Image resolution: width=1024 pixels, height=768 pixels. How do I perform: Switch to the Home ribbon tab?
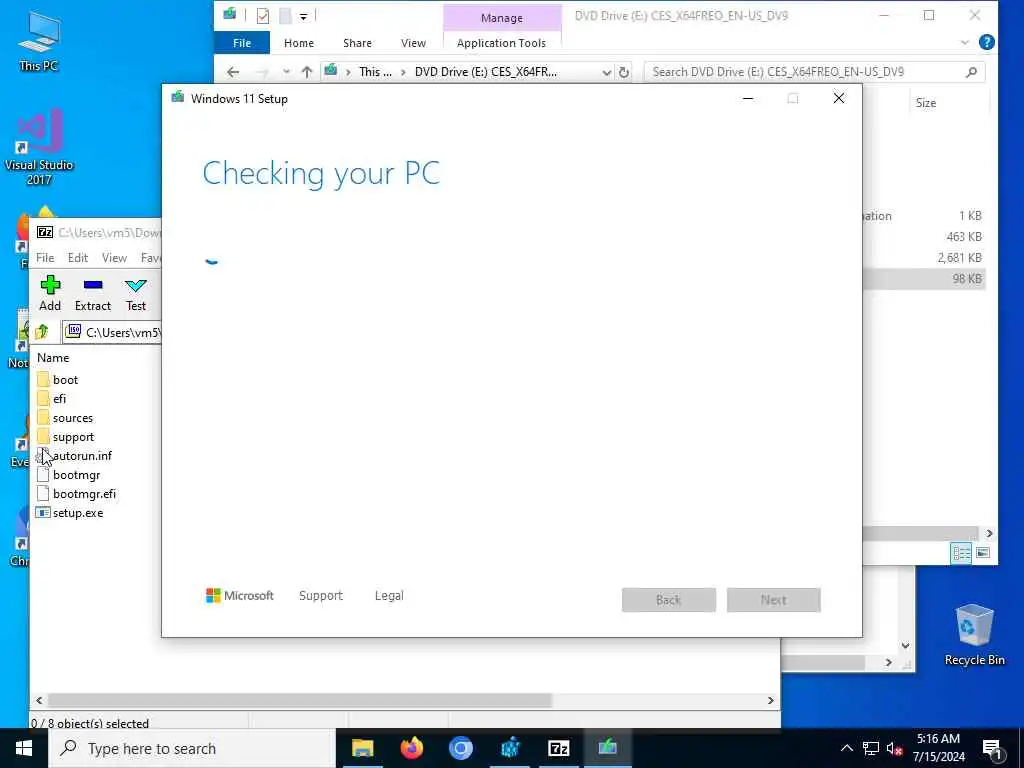(299, 43)
